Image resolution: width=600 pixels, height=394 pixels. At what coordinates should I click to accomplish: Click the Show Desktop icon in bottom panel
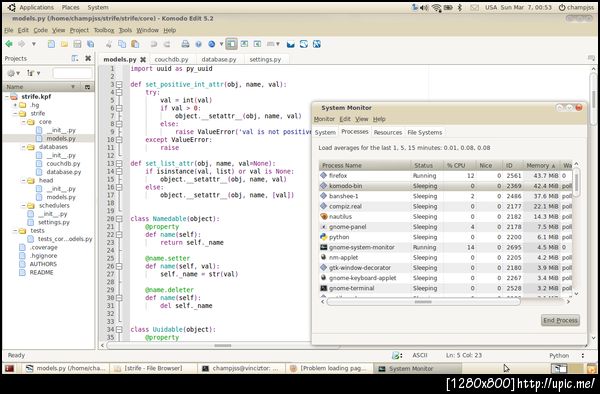pos(10,368)
